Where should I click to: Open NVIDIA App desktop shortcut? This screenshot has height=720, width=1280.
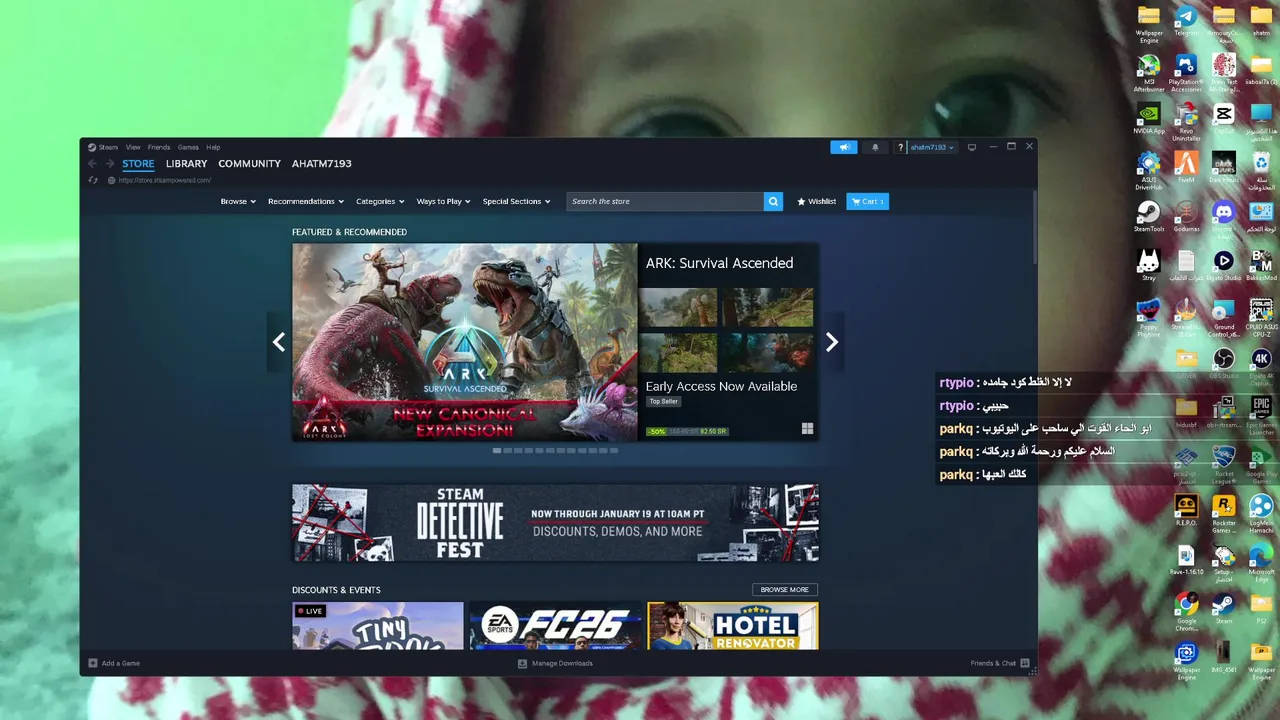click(1149, 117)
